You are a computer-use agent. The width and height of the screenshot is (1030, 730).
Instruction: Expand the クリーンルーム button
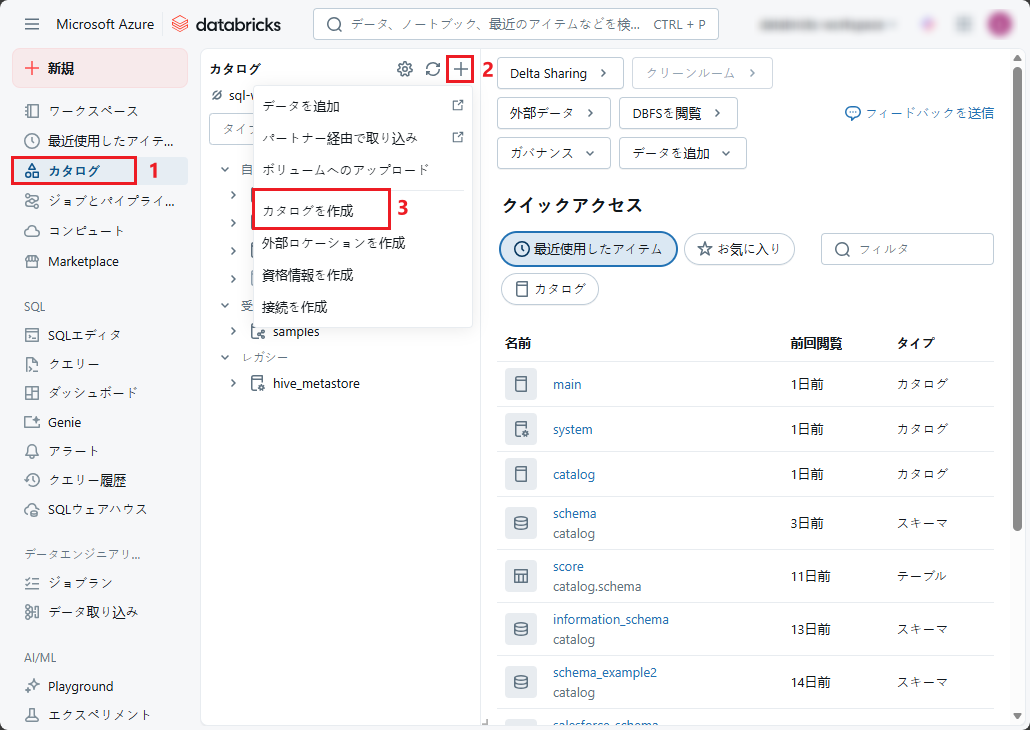(x=702, y=73)
